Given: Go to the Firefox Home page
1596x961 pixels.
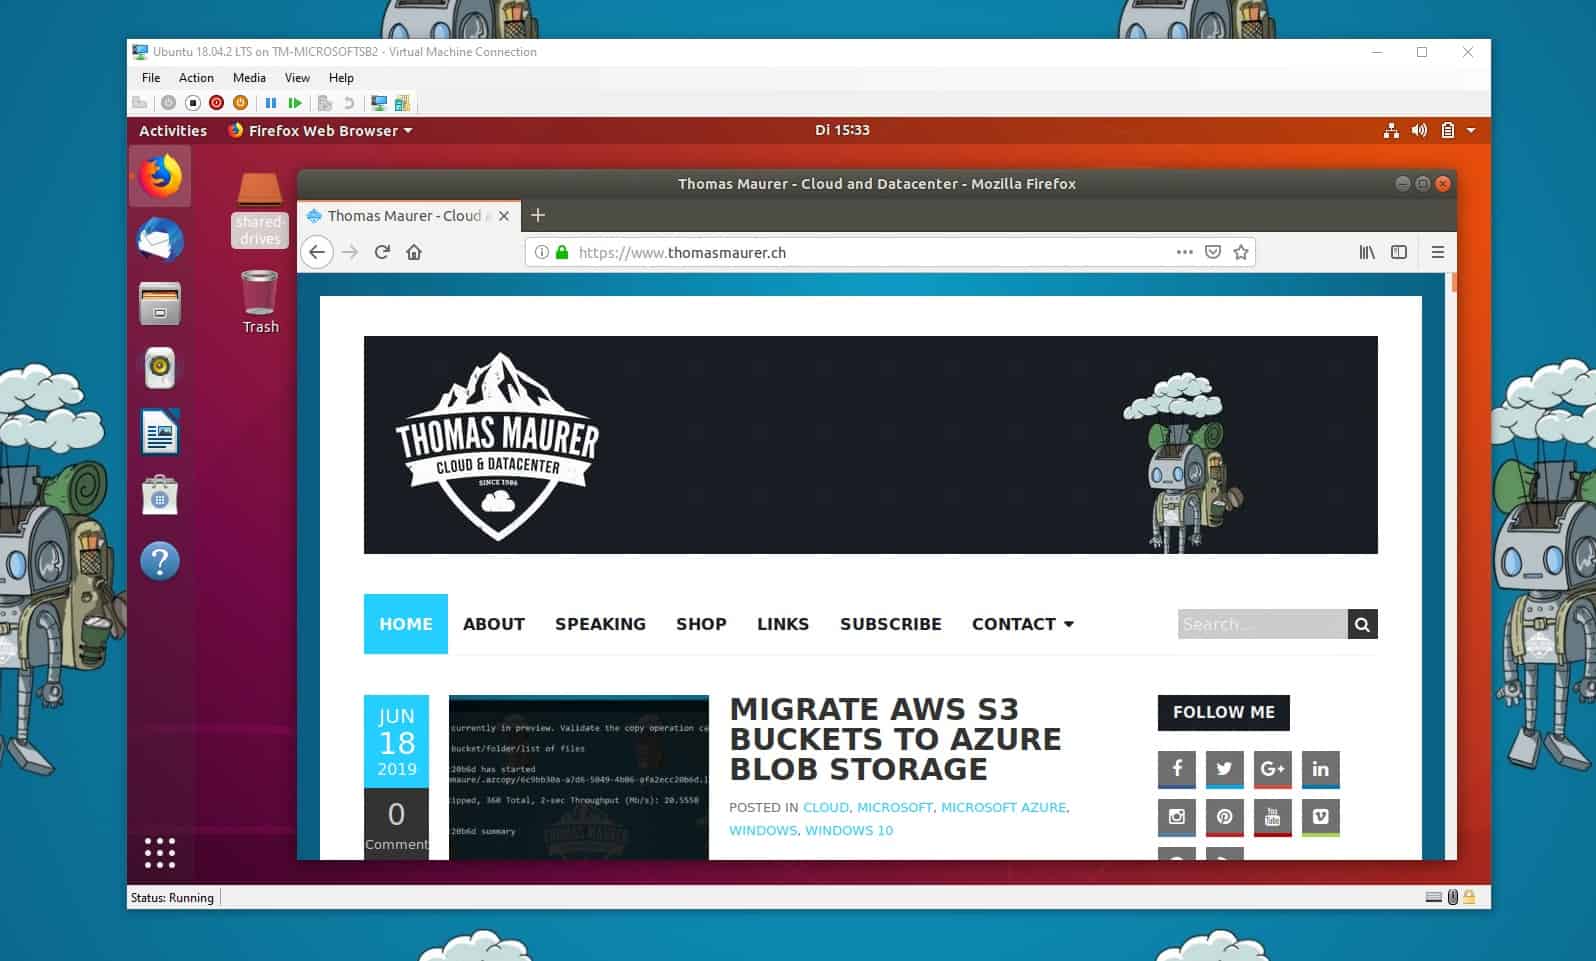Looking at the screenshot, I should 414,252.
